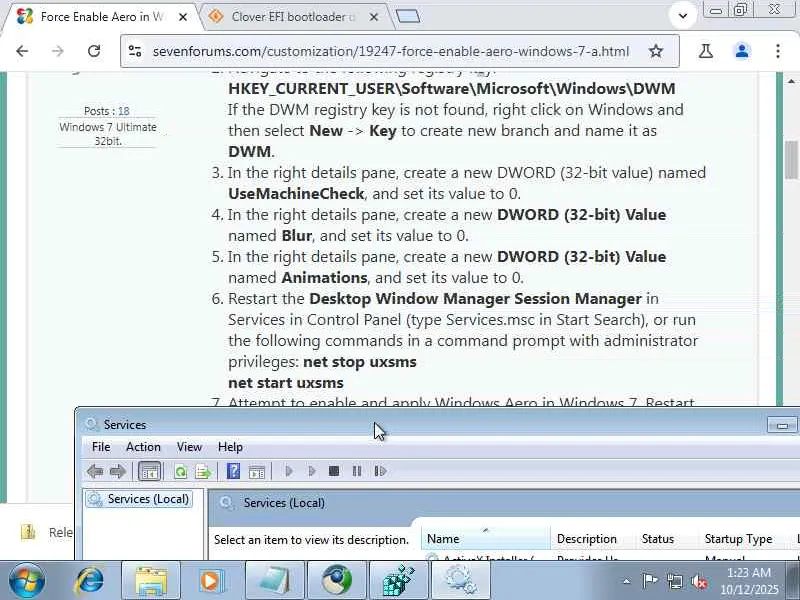Image resolution: width=800 pixels, height=600 pixels.
Task: Click the address bar URL
Action: (x=391, y=52)
